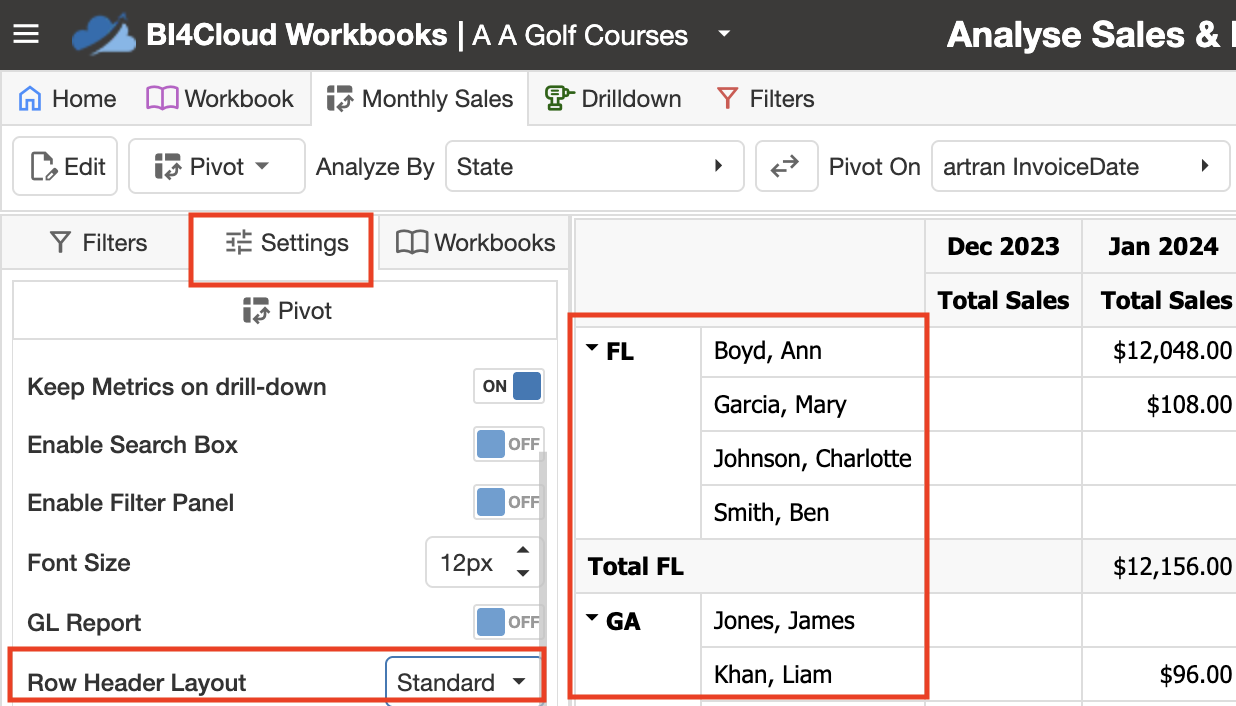Select the Jones, James row
This screenshot has height=706, width=1236.
tap(813, 621)
